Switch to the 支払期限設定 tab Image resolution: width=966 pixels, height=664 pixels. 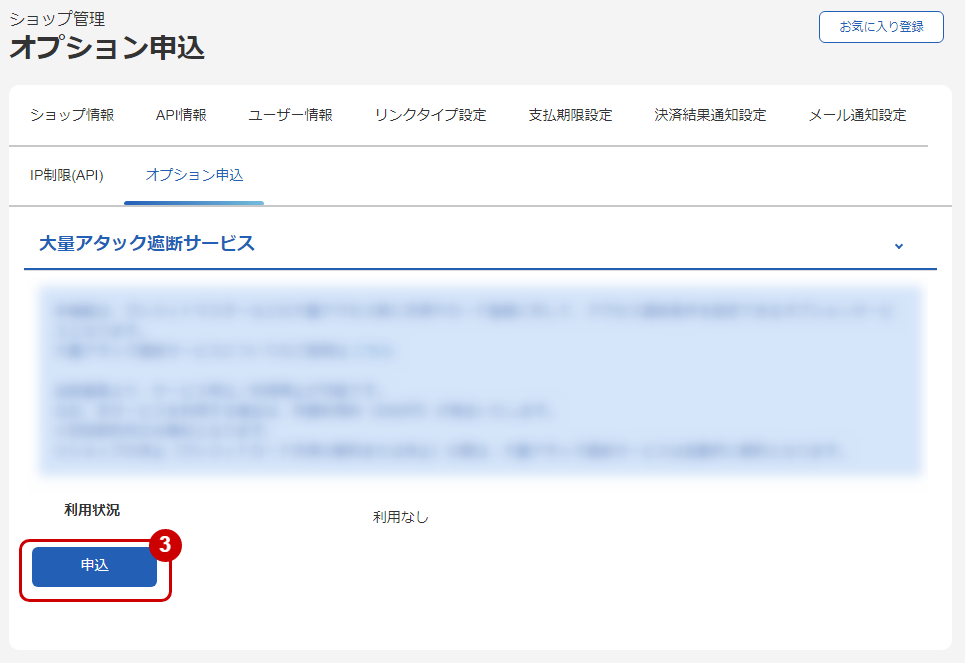(x=568, y=115)
